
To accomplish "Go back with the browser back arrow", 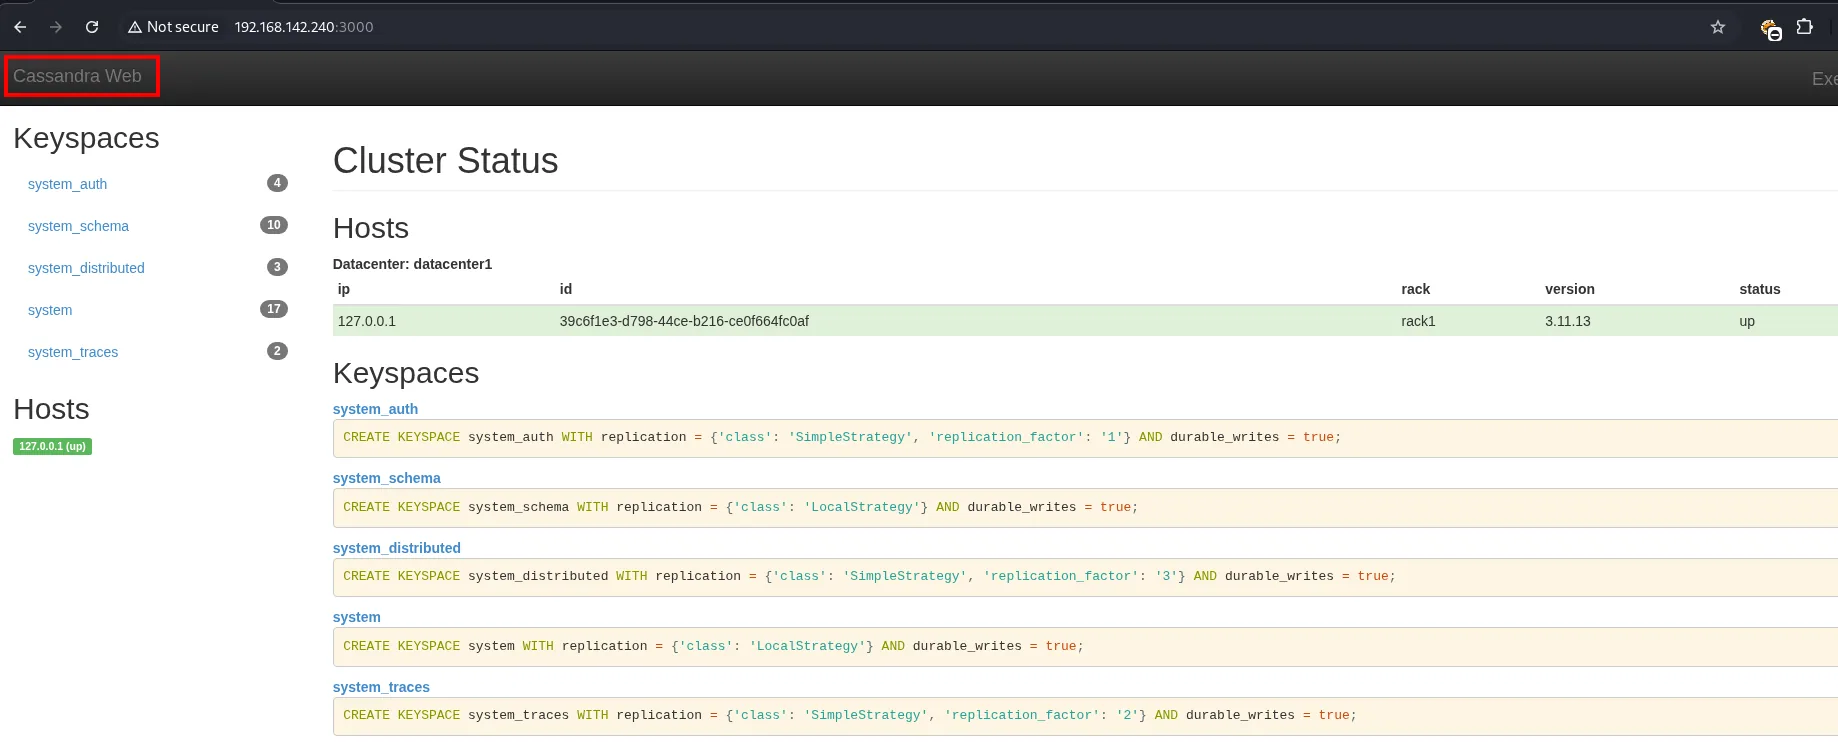I will coord(20,27).
